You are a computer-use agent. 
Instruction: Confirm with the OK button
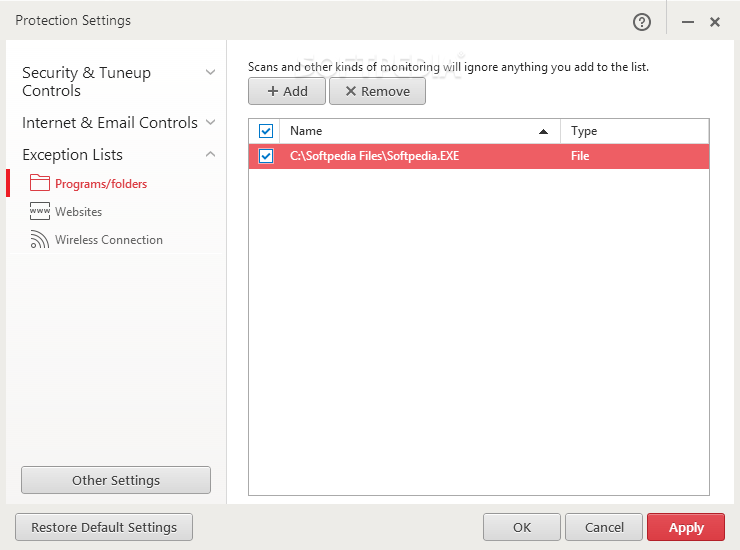pos(521,527)
